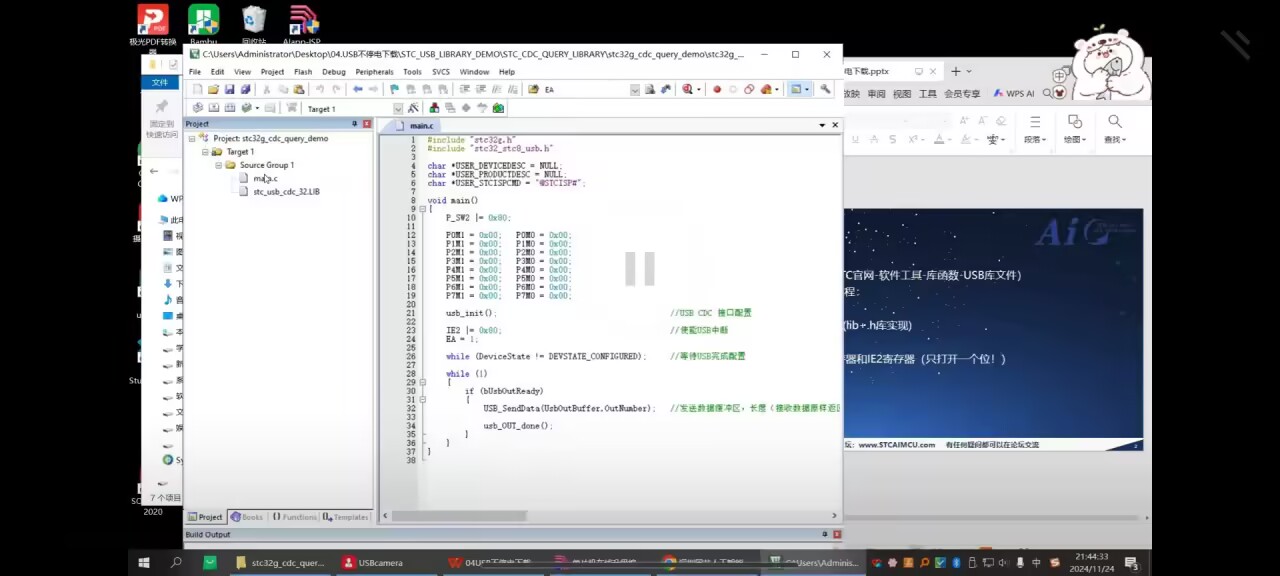Start the debug session icon
The width and height of the screenshot is (1280, 576).
pos(687,89)
